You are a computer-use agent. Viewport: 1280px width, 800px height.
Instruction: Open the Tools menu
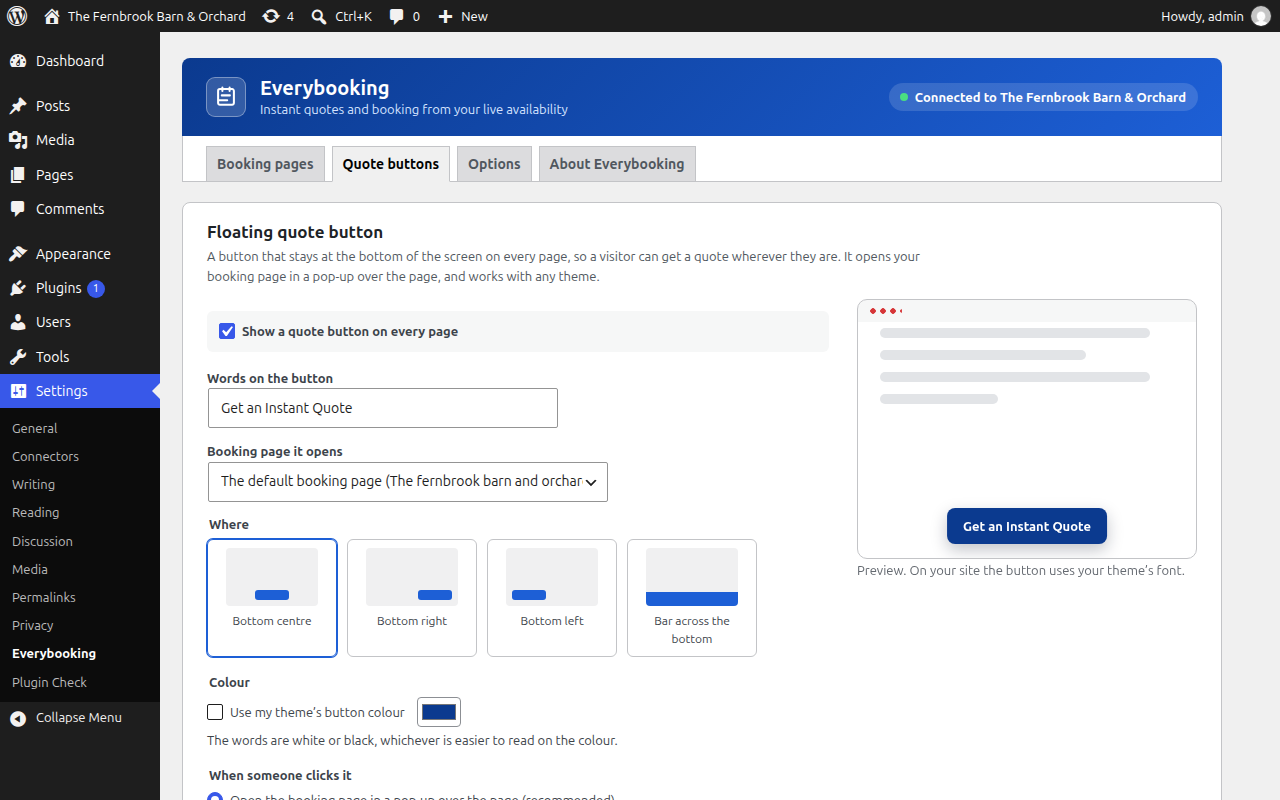[x=80, y=357]
